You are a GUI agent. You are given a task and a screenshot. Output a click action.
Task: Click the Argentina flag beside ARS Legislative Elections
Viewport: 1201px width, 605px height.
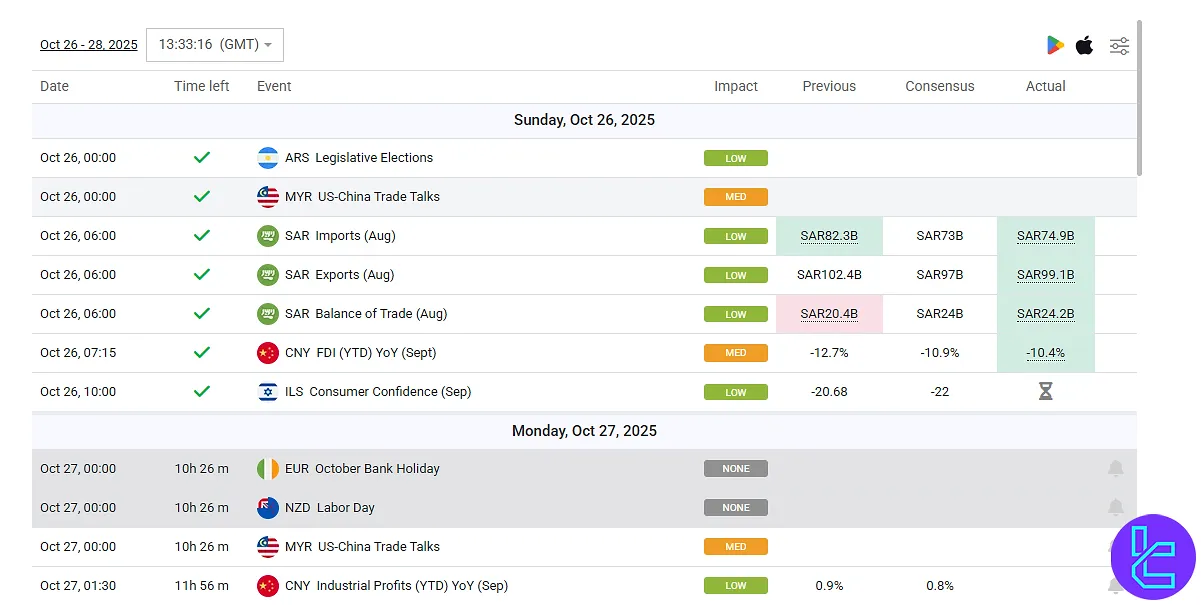[268, 157]
